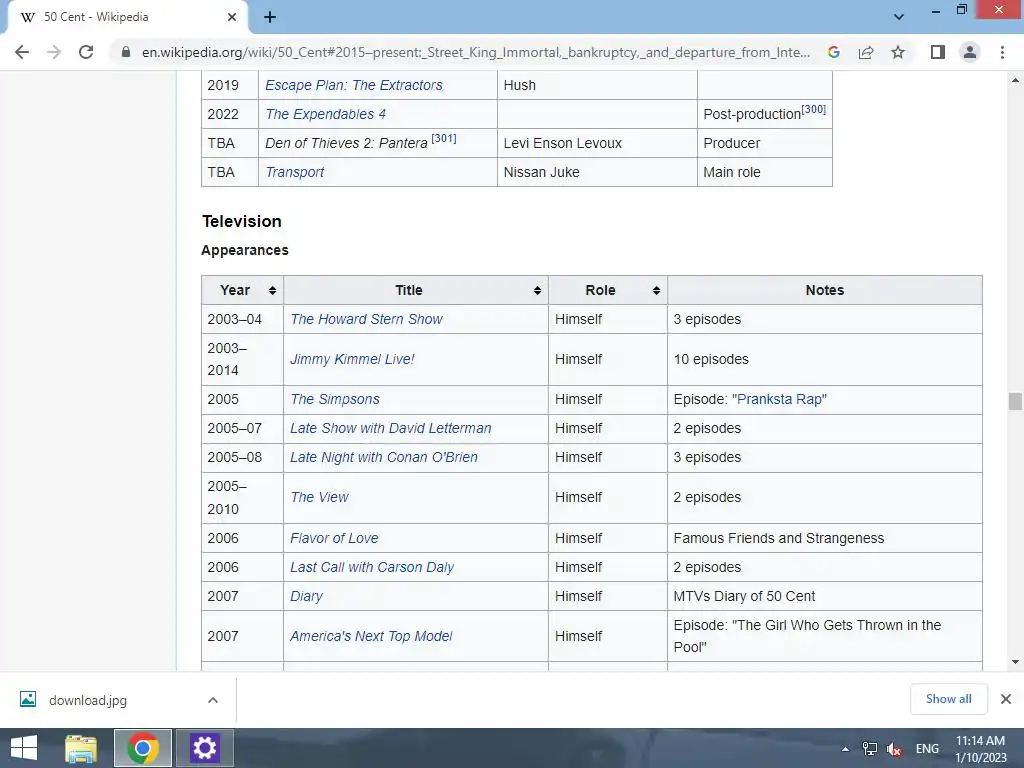Open Late Show with David Letterman link
The image size is (1024, 768).
(x=391, y=428)
